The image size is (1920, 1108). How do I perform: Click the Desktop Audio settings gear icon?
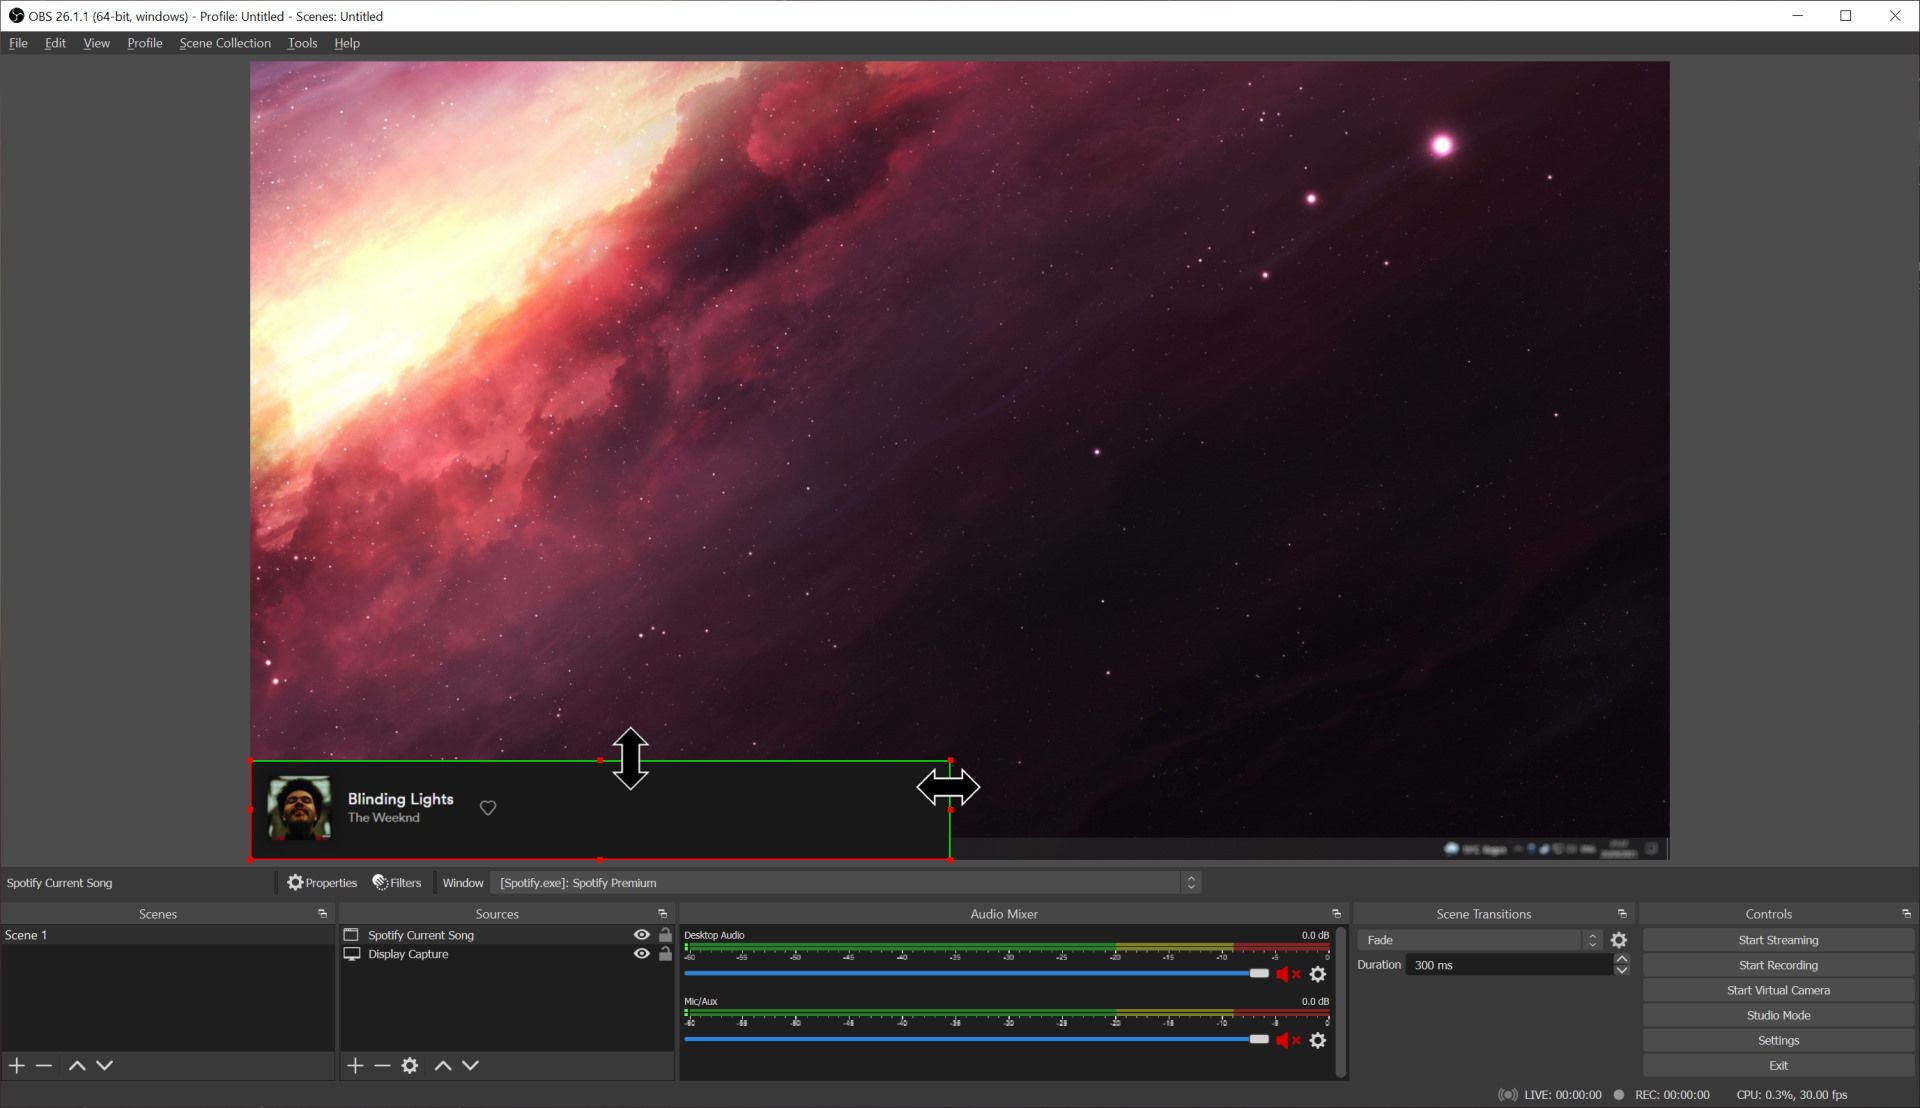click(x=1317, y=973)
